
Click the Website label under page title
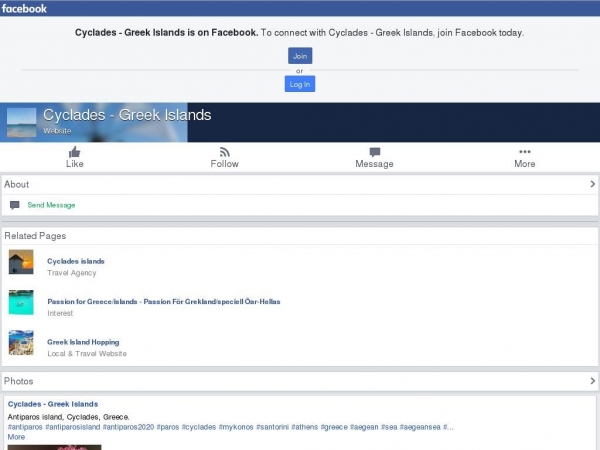(57, 131)
